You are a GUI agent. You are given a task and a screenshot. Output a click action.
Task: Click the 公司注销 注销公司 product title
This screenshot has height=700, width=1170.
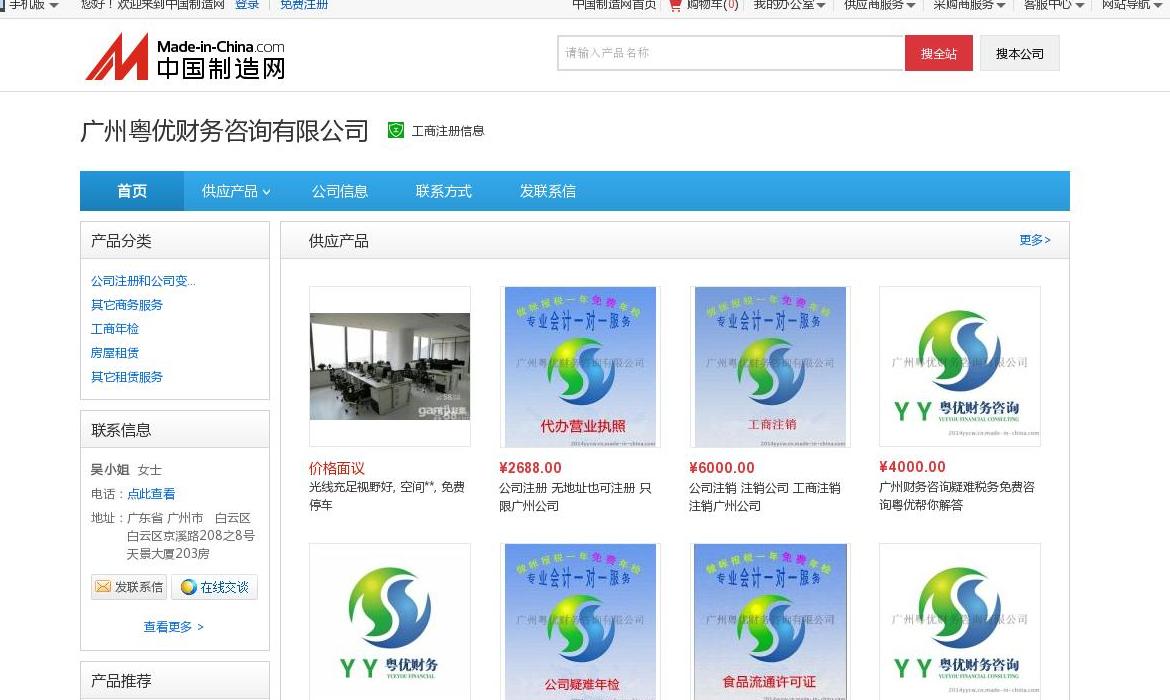click(x=765, y=496)
